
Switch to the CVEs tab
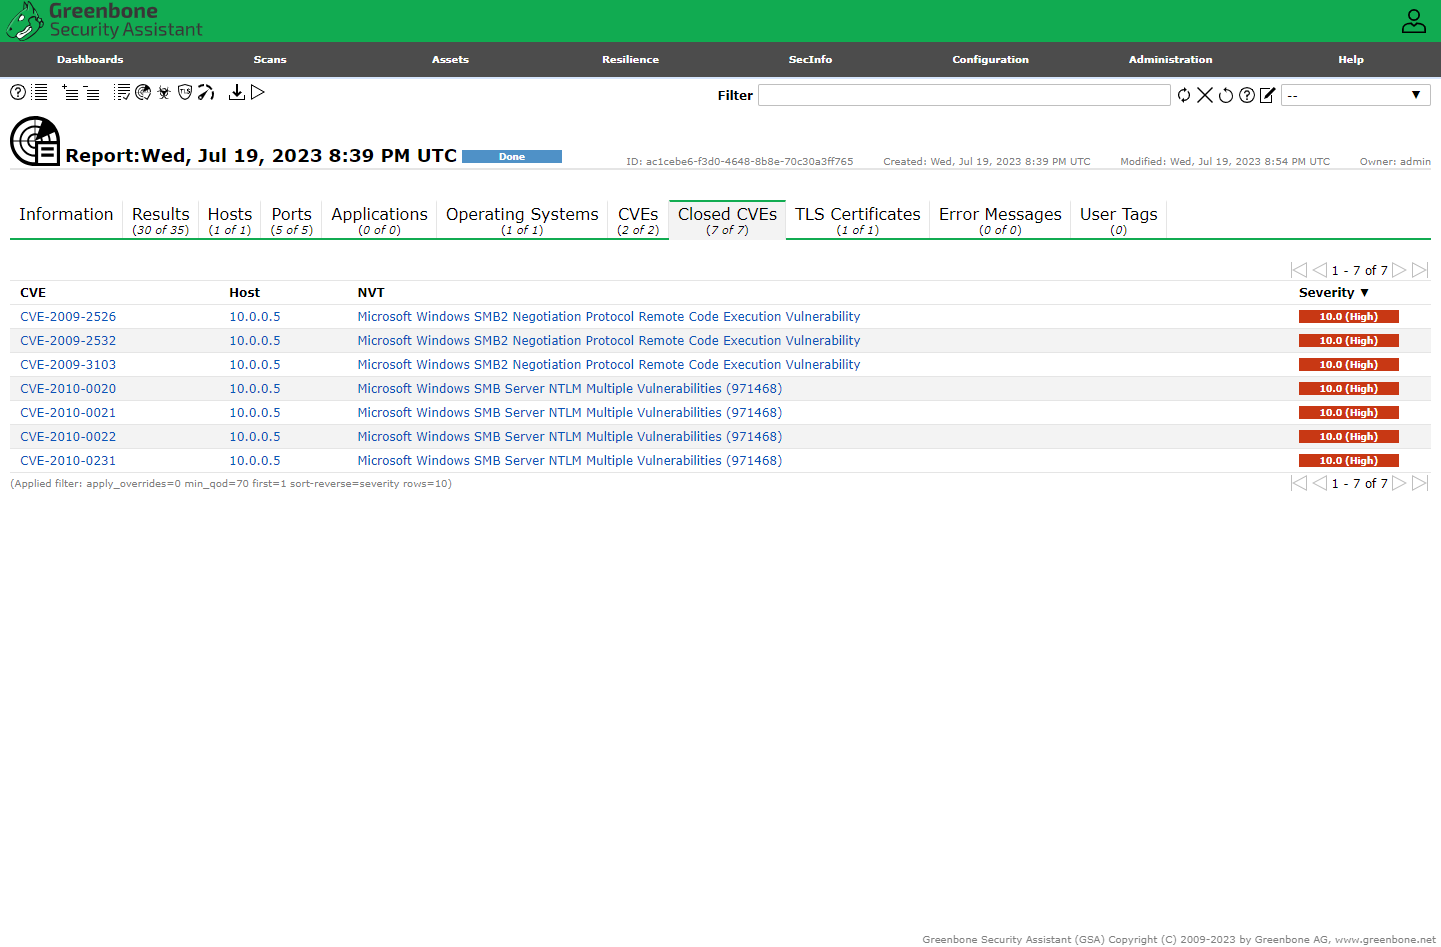(638, 220)
